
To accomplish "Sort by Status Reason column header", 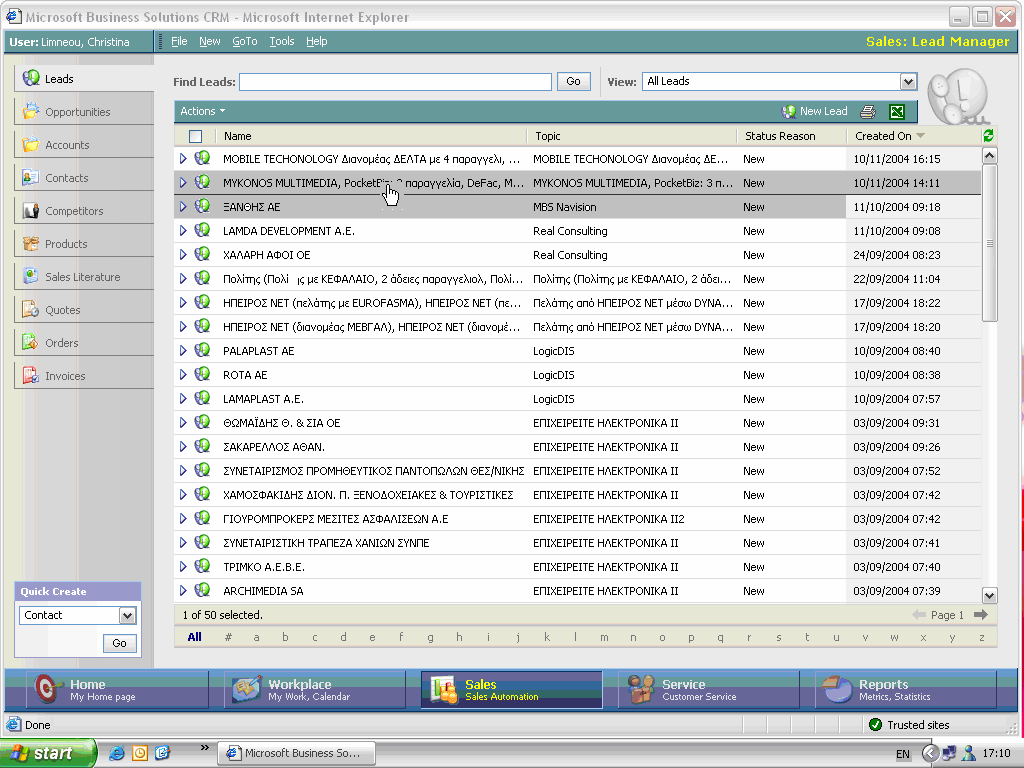I will 791,136.
